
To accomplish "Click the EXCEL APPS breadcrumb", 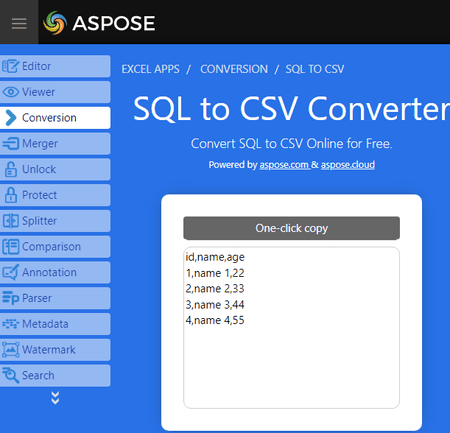I will (x=150, y=69).
